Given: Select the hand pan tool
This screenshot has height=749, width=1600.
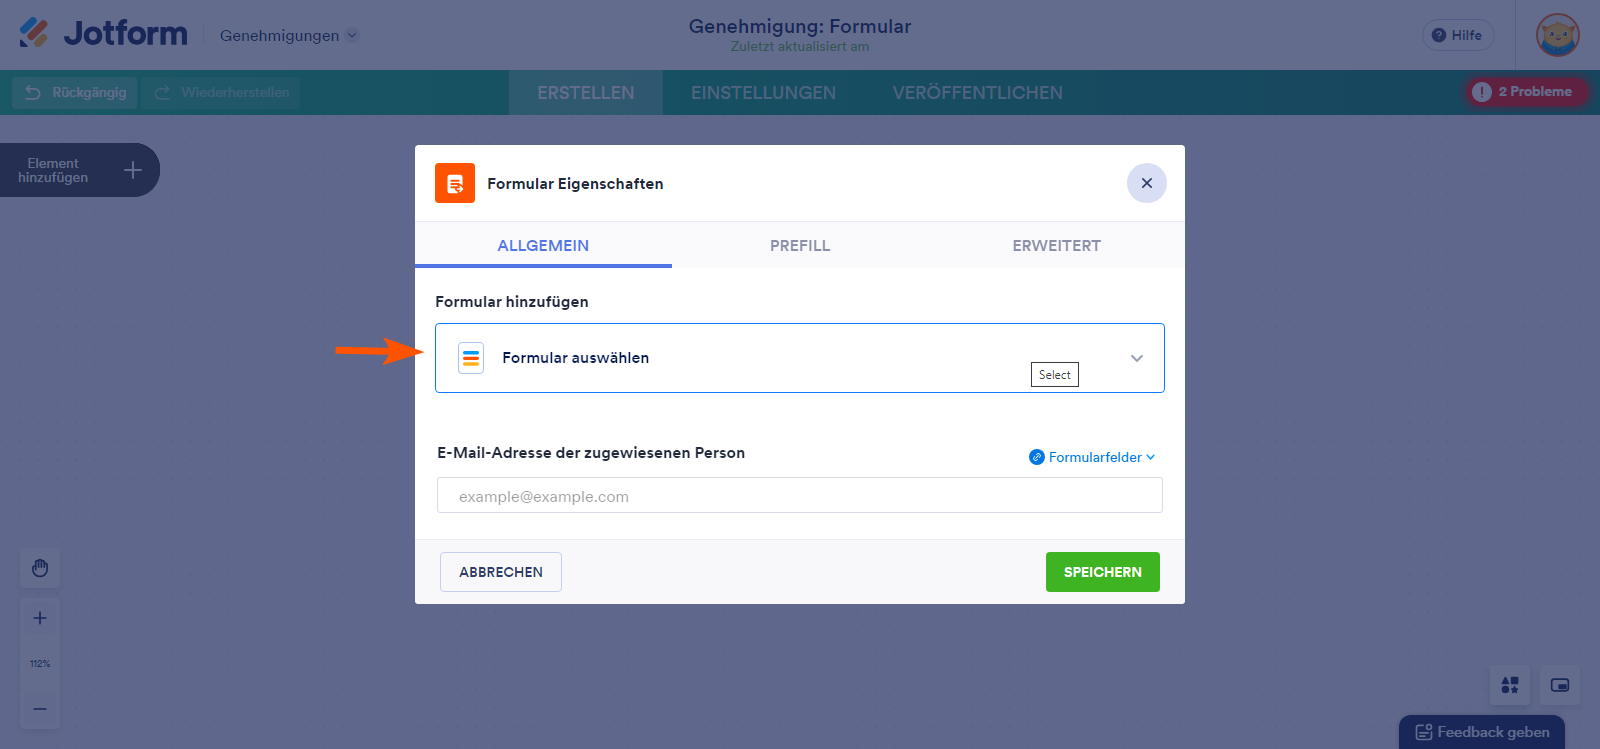Looking at the screenshot, I should [x=40, y=568].
